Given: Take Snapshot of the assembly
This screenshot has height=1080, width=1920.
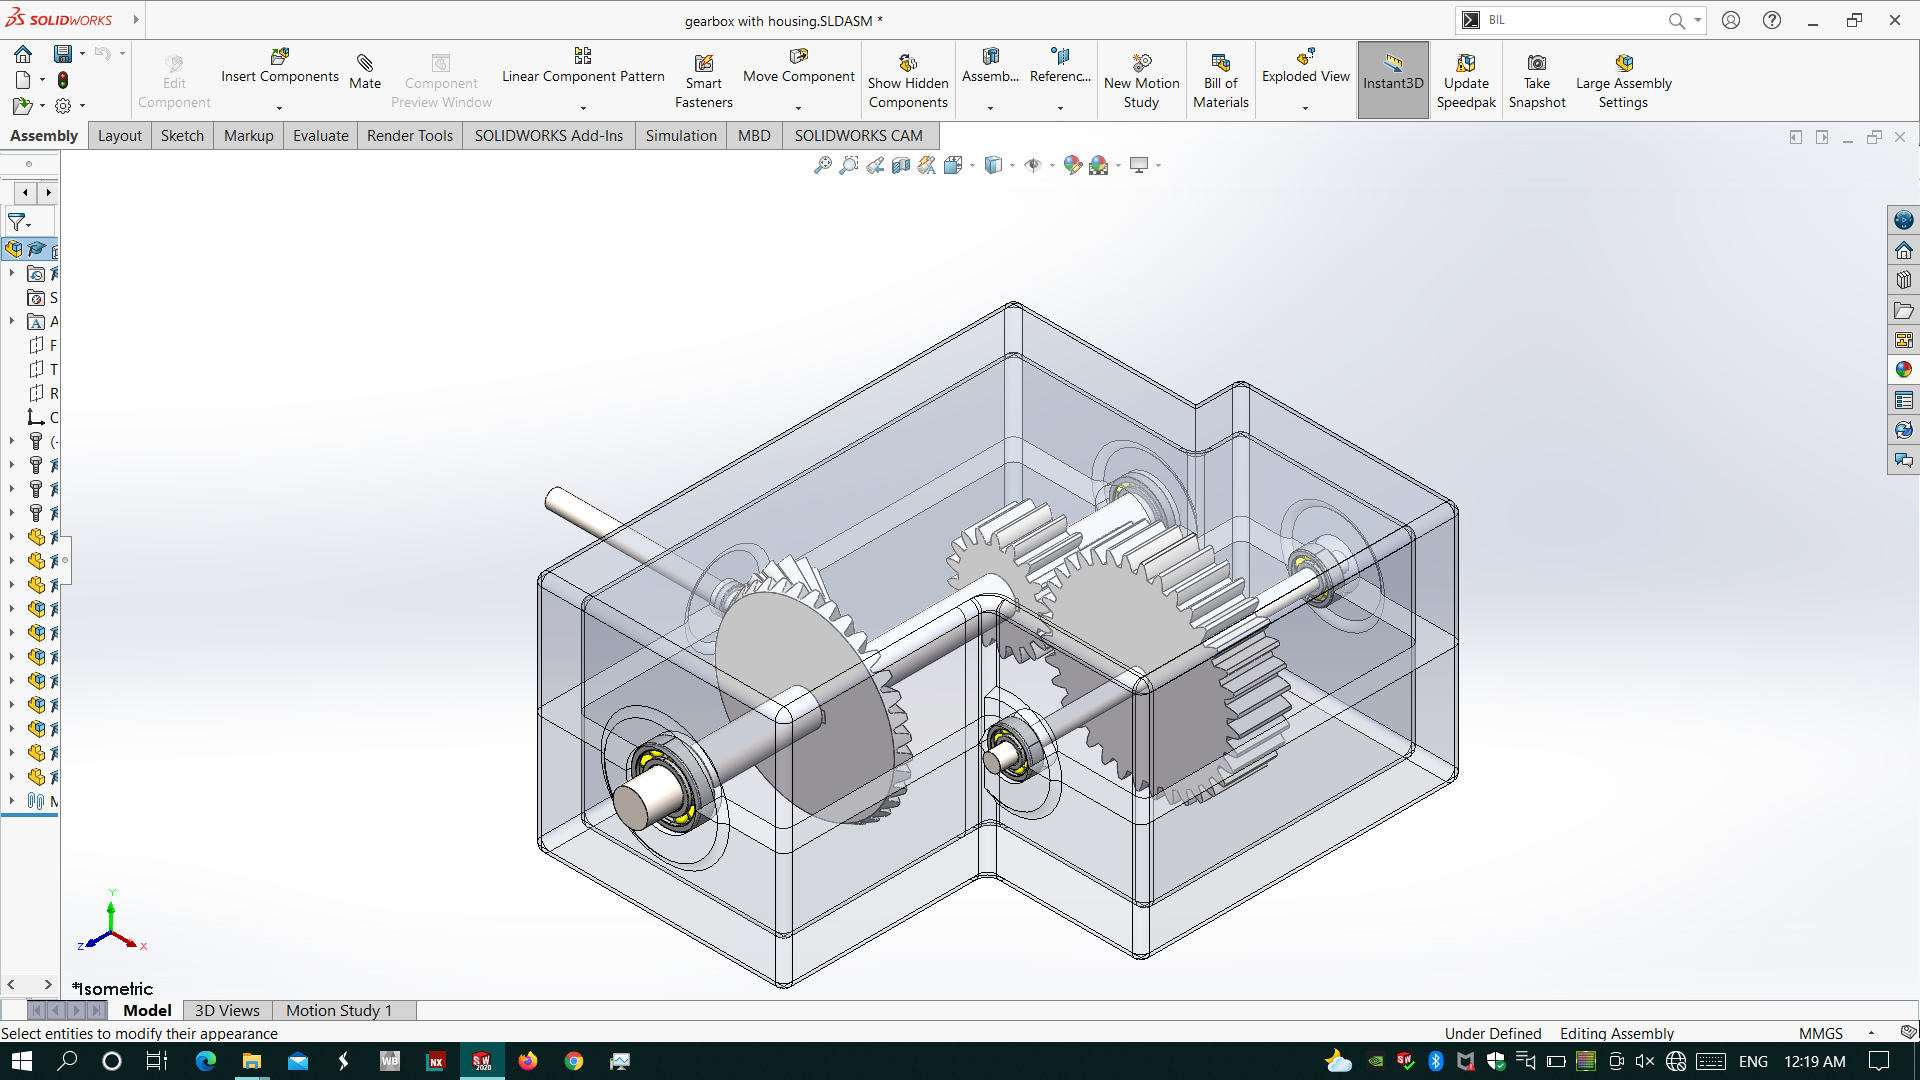Looking at the screenshot, I should tap(1537, 81).
